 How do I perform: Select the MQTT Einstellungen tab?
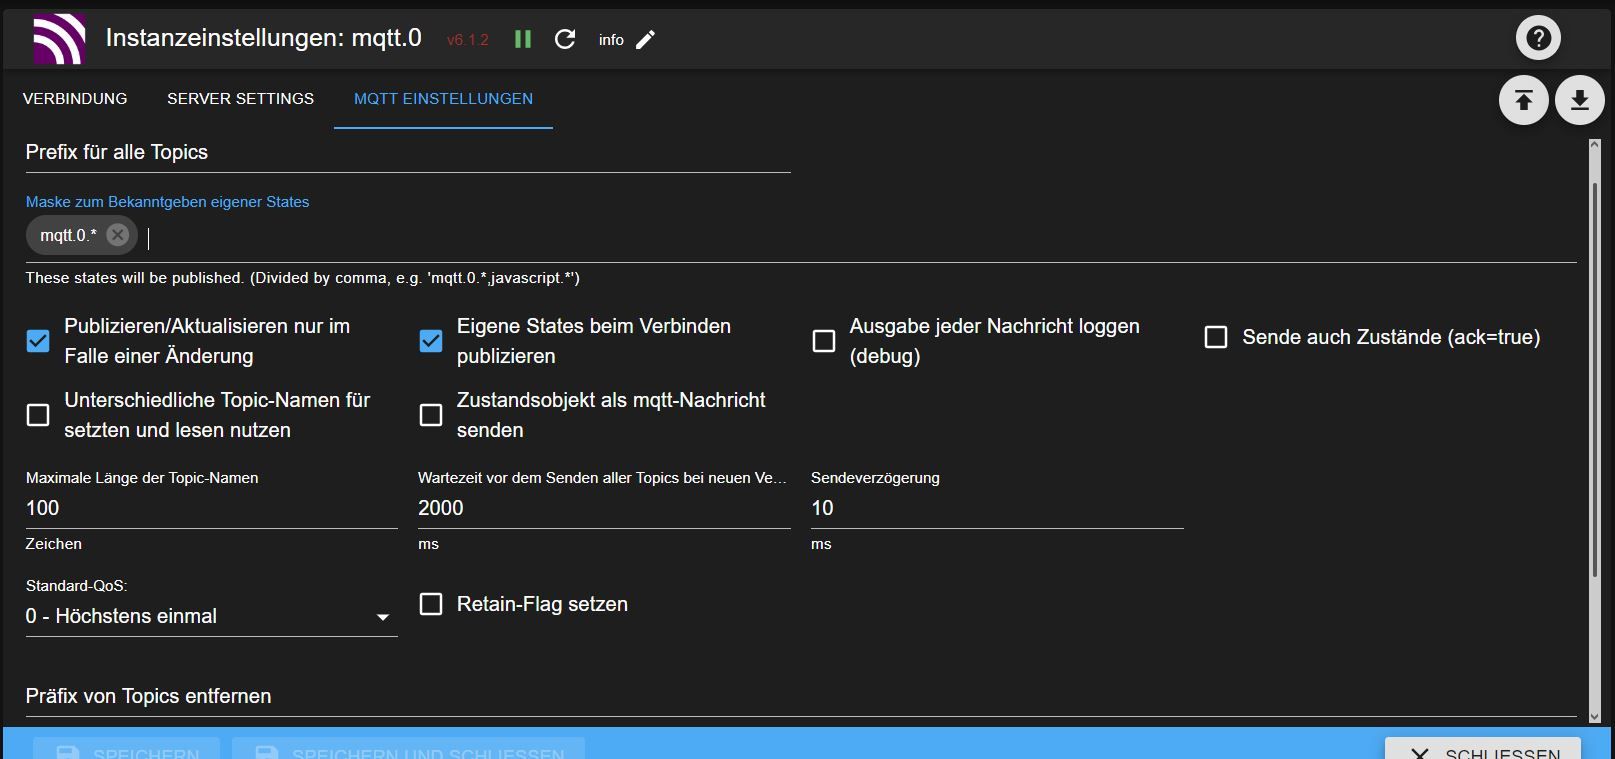[x=443, y=99]
